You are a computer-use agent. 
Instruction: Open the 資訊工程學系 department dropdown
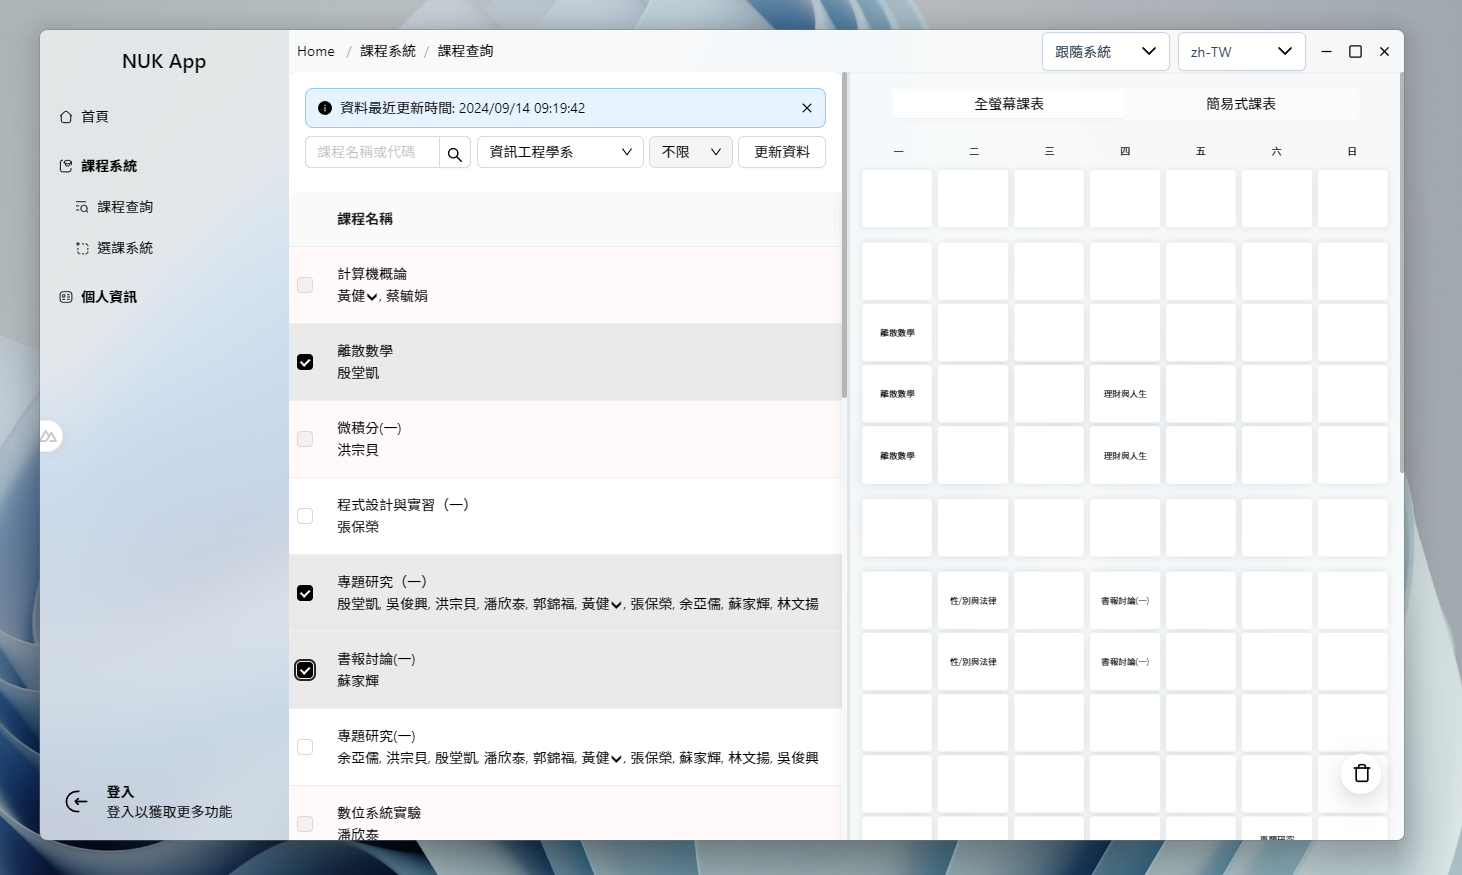pyautogui.click(x=560, y=152)
